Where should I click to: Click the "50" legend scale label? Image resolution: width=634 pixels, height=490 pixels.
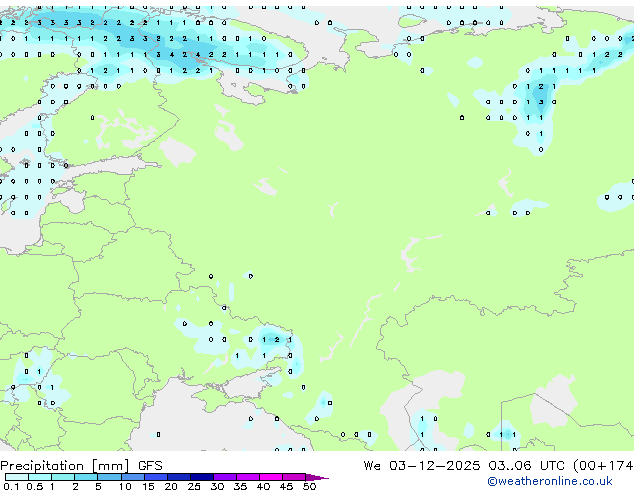pyautogui.click(x=310, y=486)
